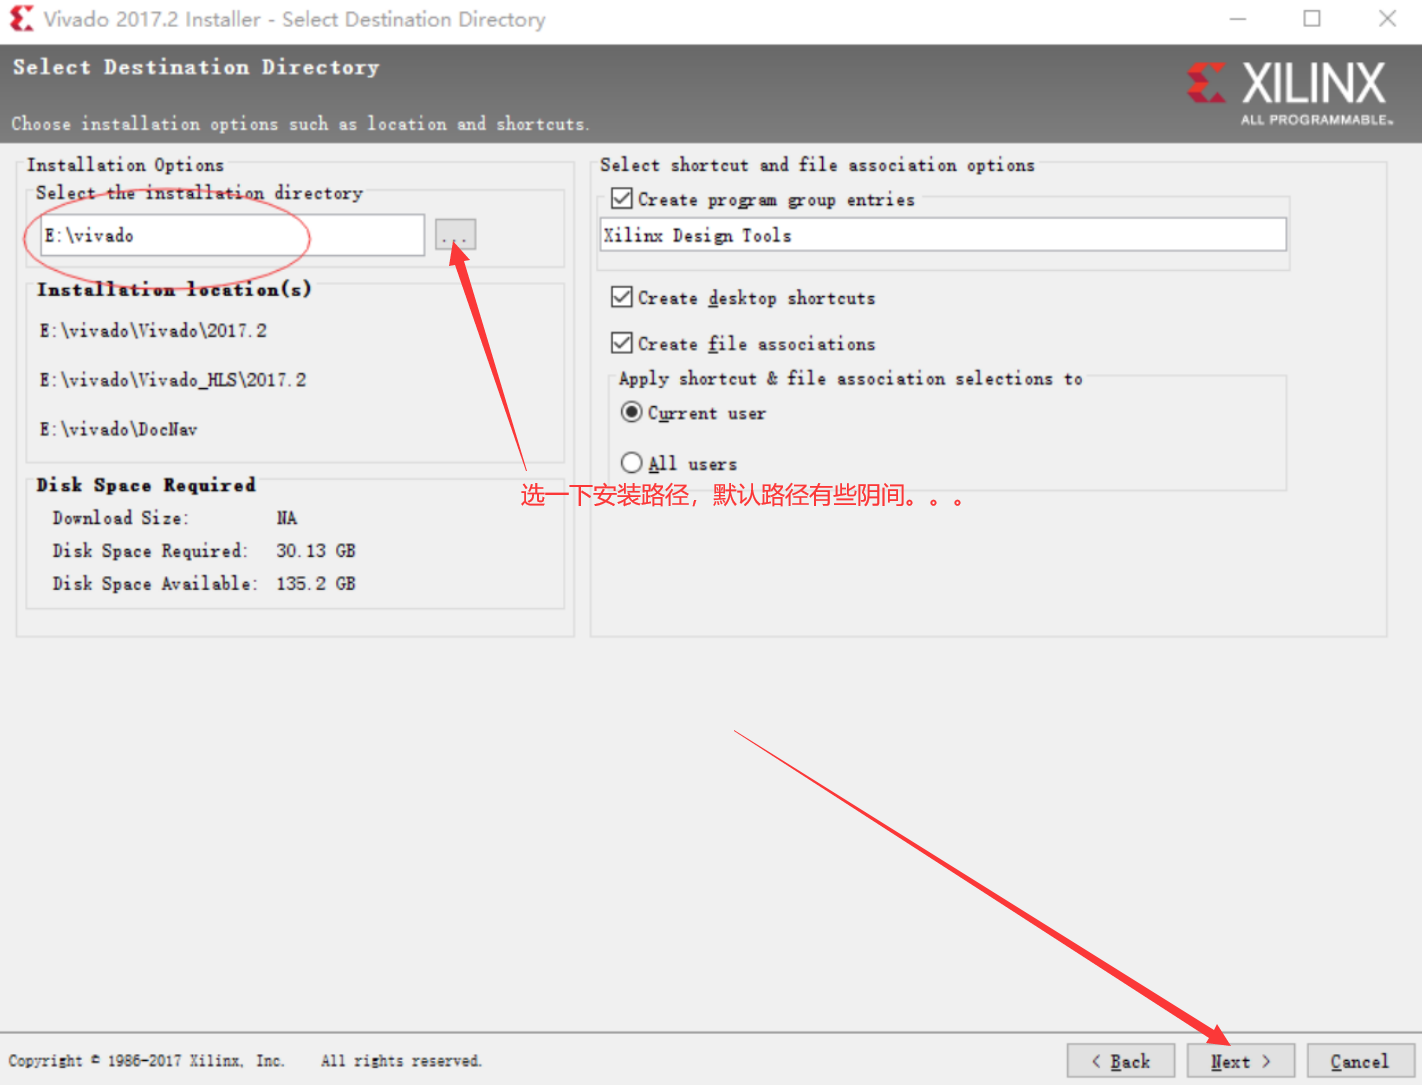
Task: Toggle Create program group entries checkbox
Action: [x=622, y=199]
